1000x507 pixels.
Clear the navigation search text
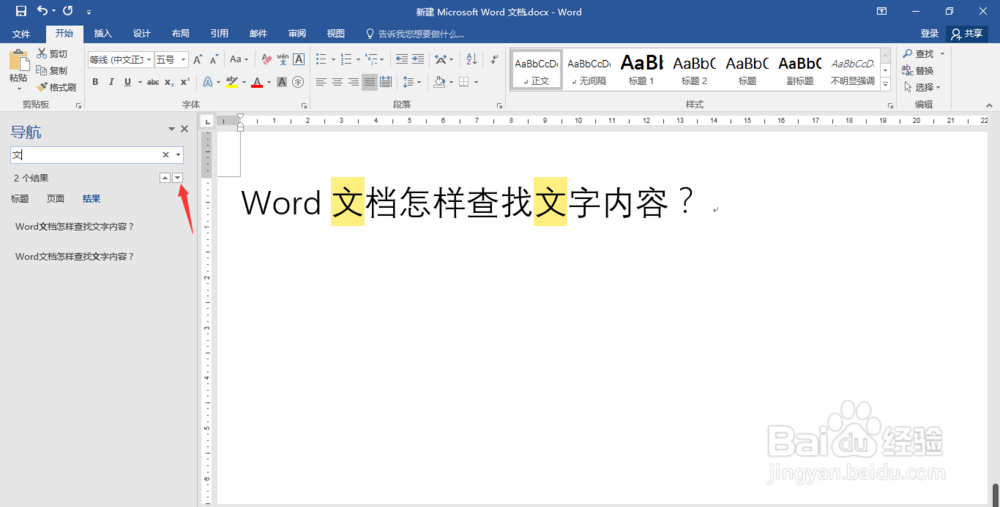(x=165, y=155)
